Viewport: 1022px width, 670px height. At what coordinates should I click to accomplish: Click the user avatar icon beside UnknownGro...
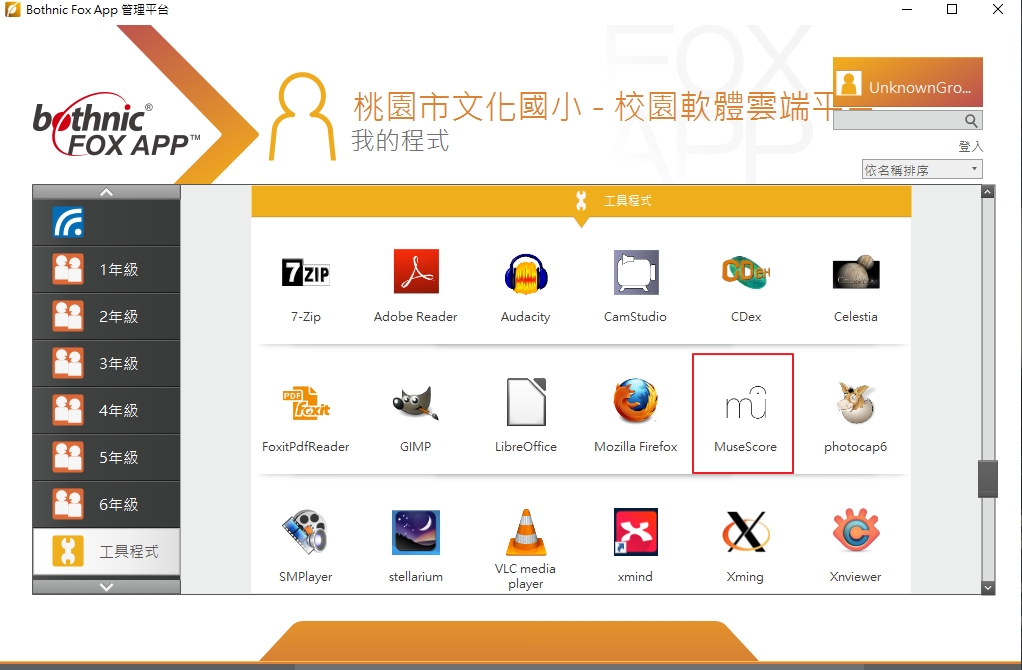coord(849,84)
